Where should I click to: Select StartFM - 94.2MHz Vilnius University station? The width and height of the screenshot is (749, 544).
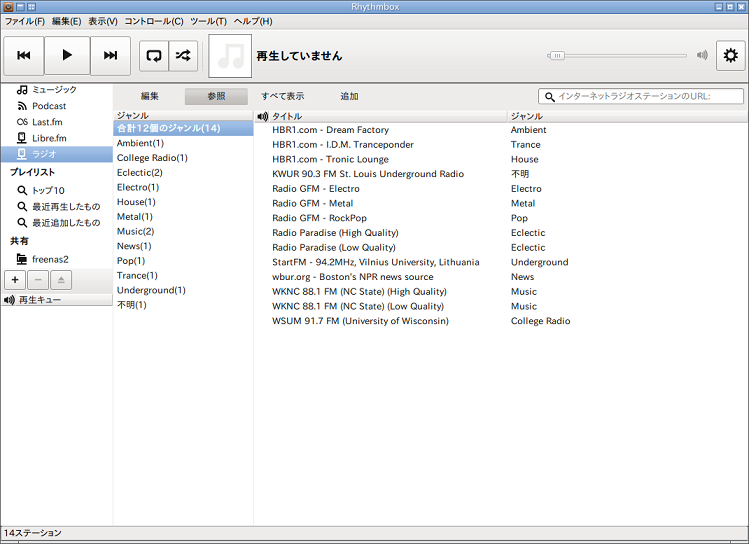click(501, 262)
